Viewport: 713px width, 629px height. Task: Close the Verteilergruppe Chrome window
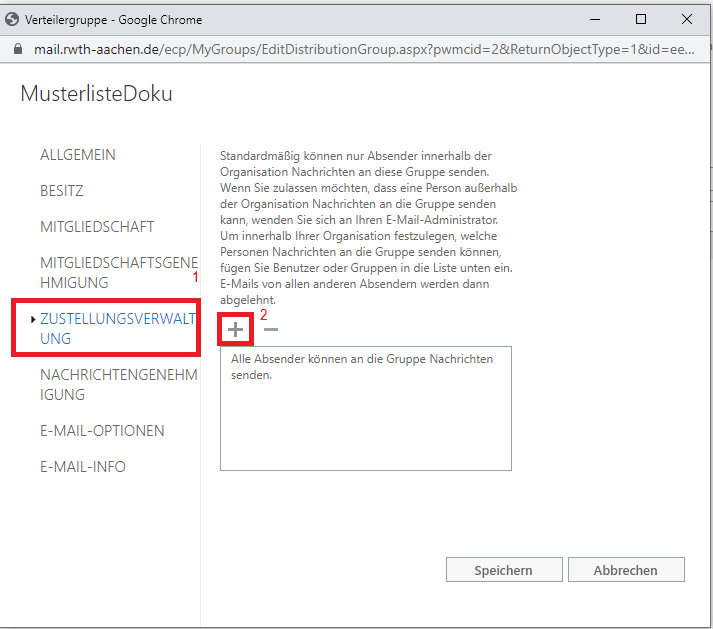click(x=688, y=19)
